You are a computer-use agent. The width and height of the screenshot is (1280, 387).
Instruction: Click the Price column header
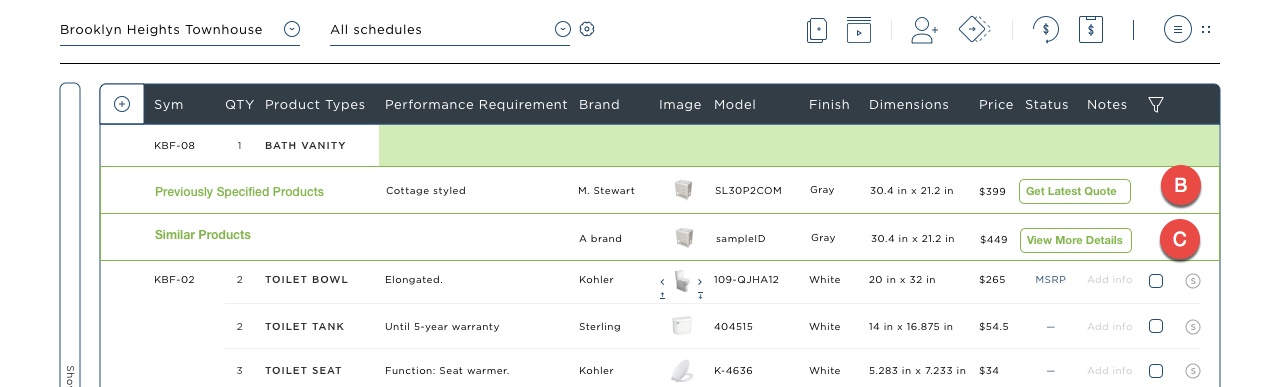click(x=996, y=104)
